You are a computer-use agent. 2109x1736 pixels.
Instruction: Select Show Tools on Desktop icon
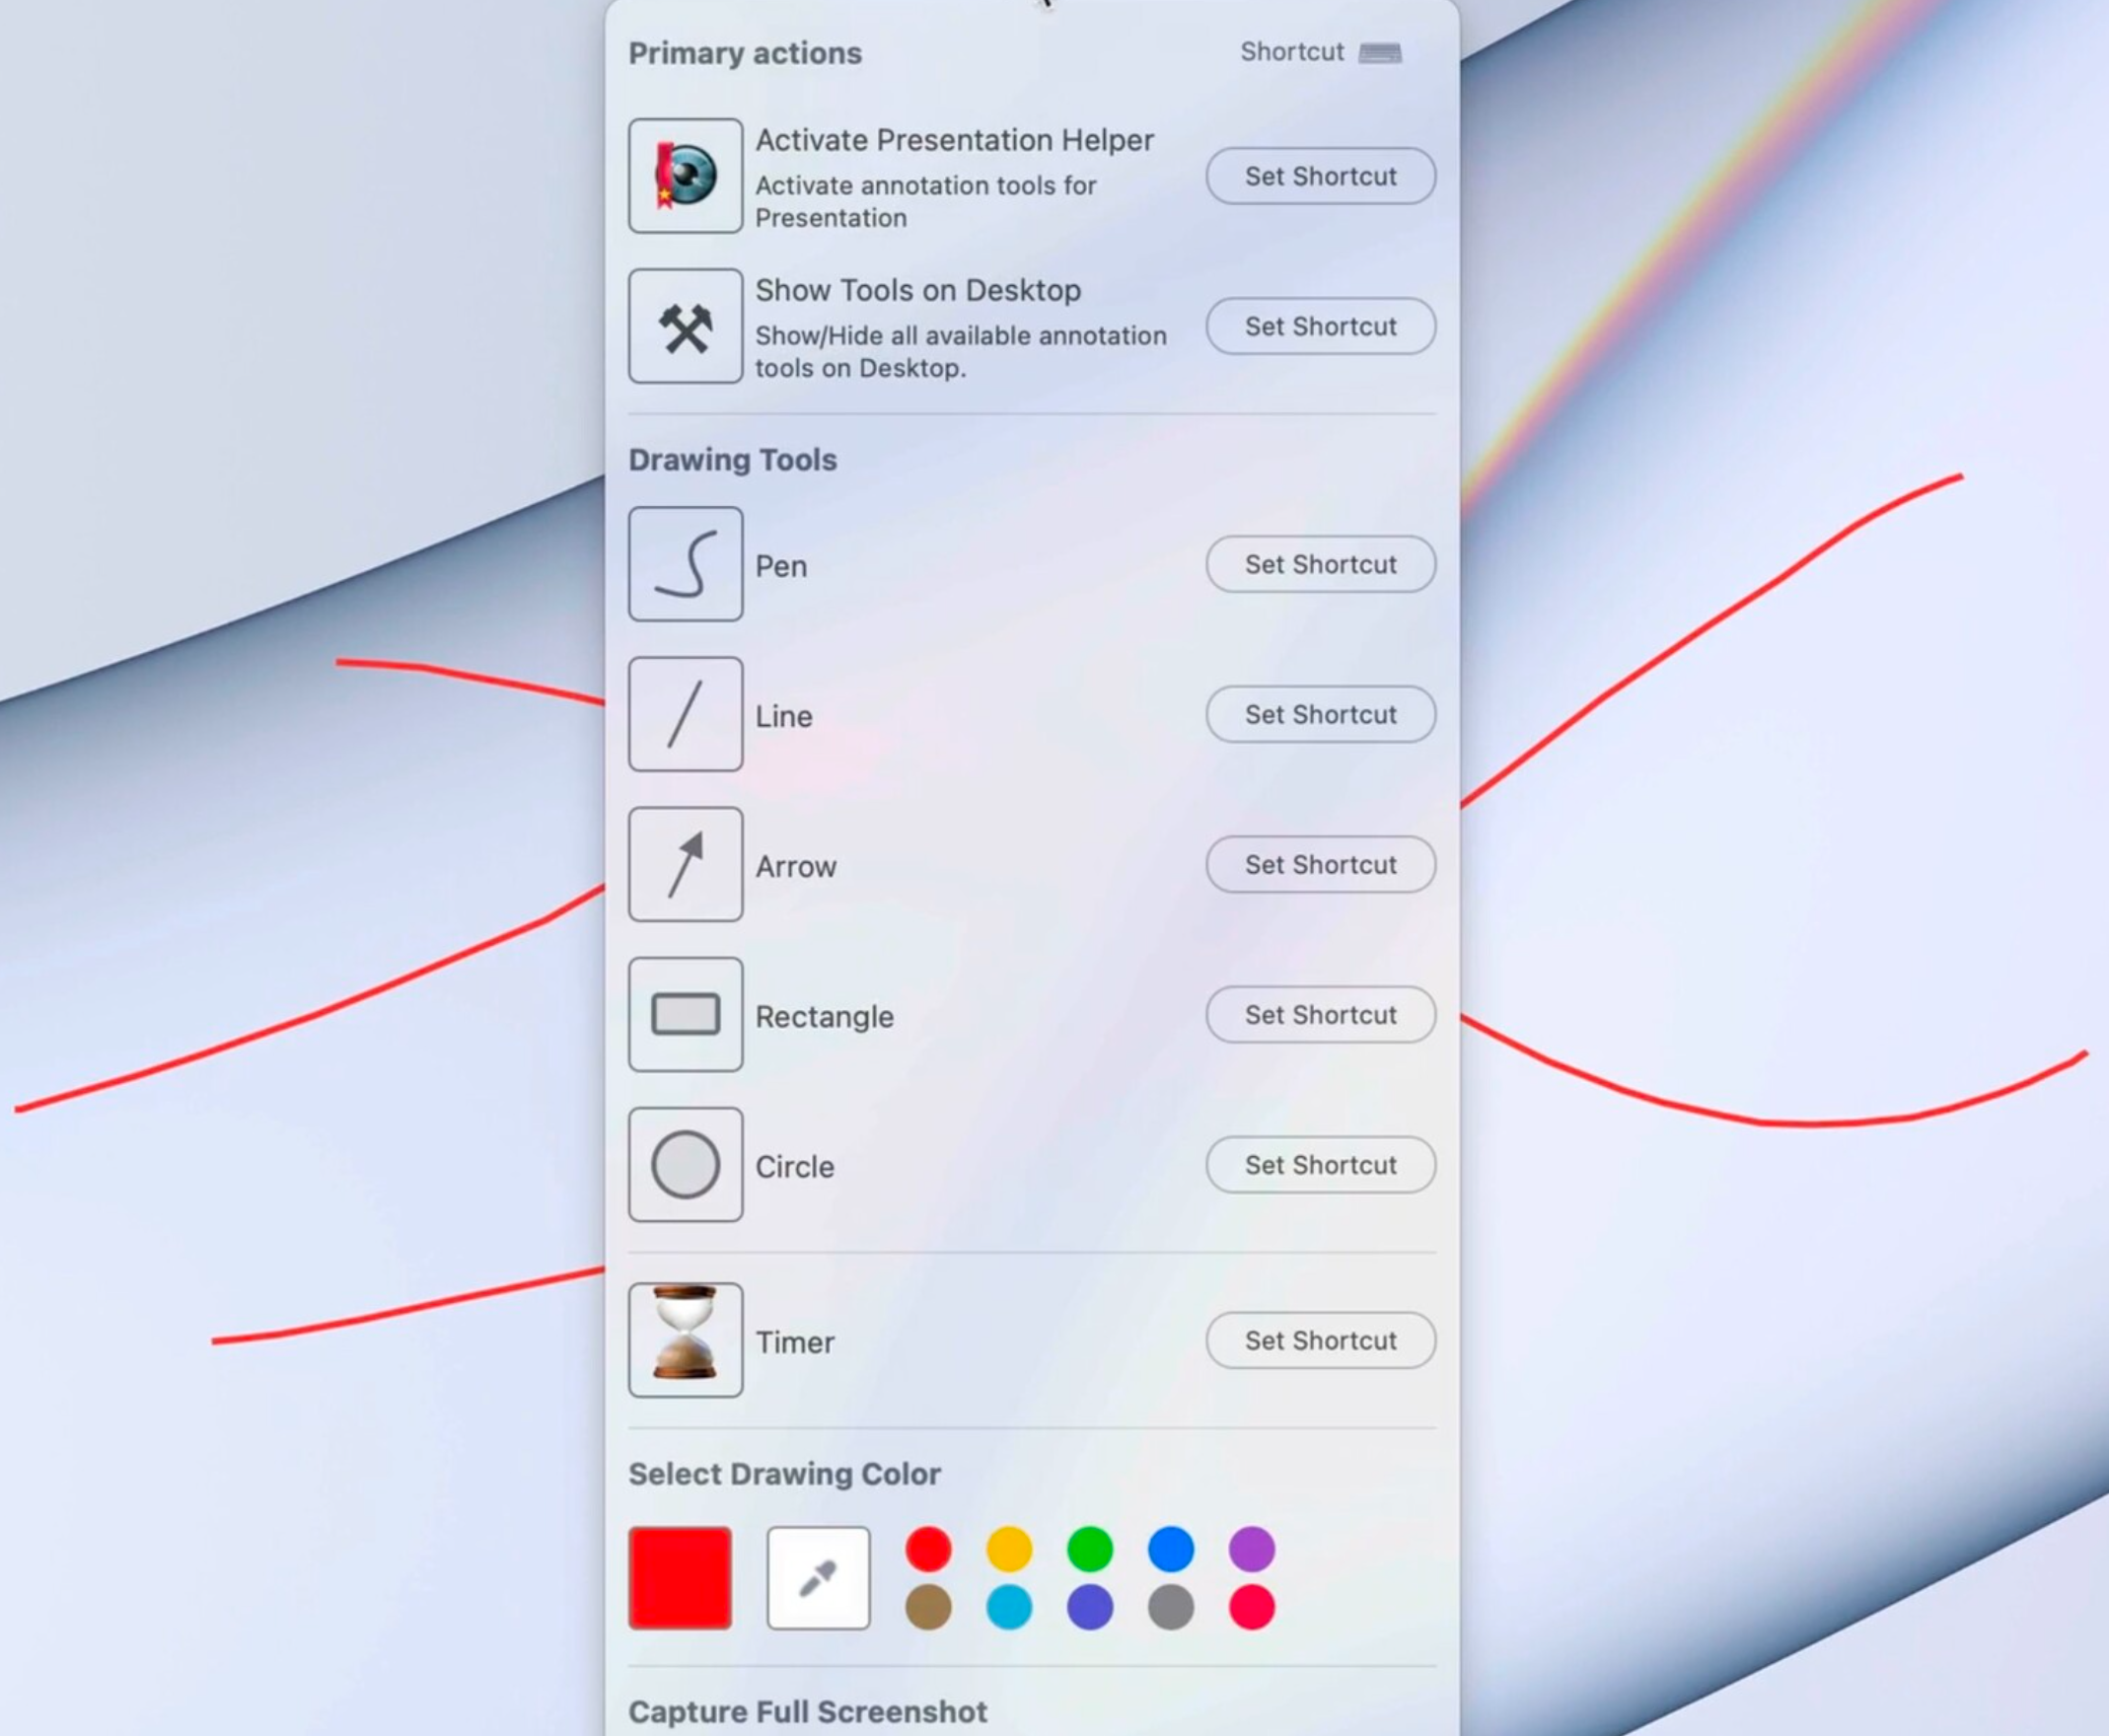[x=684, y=327]
